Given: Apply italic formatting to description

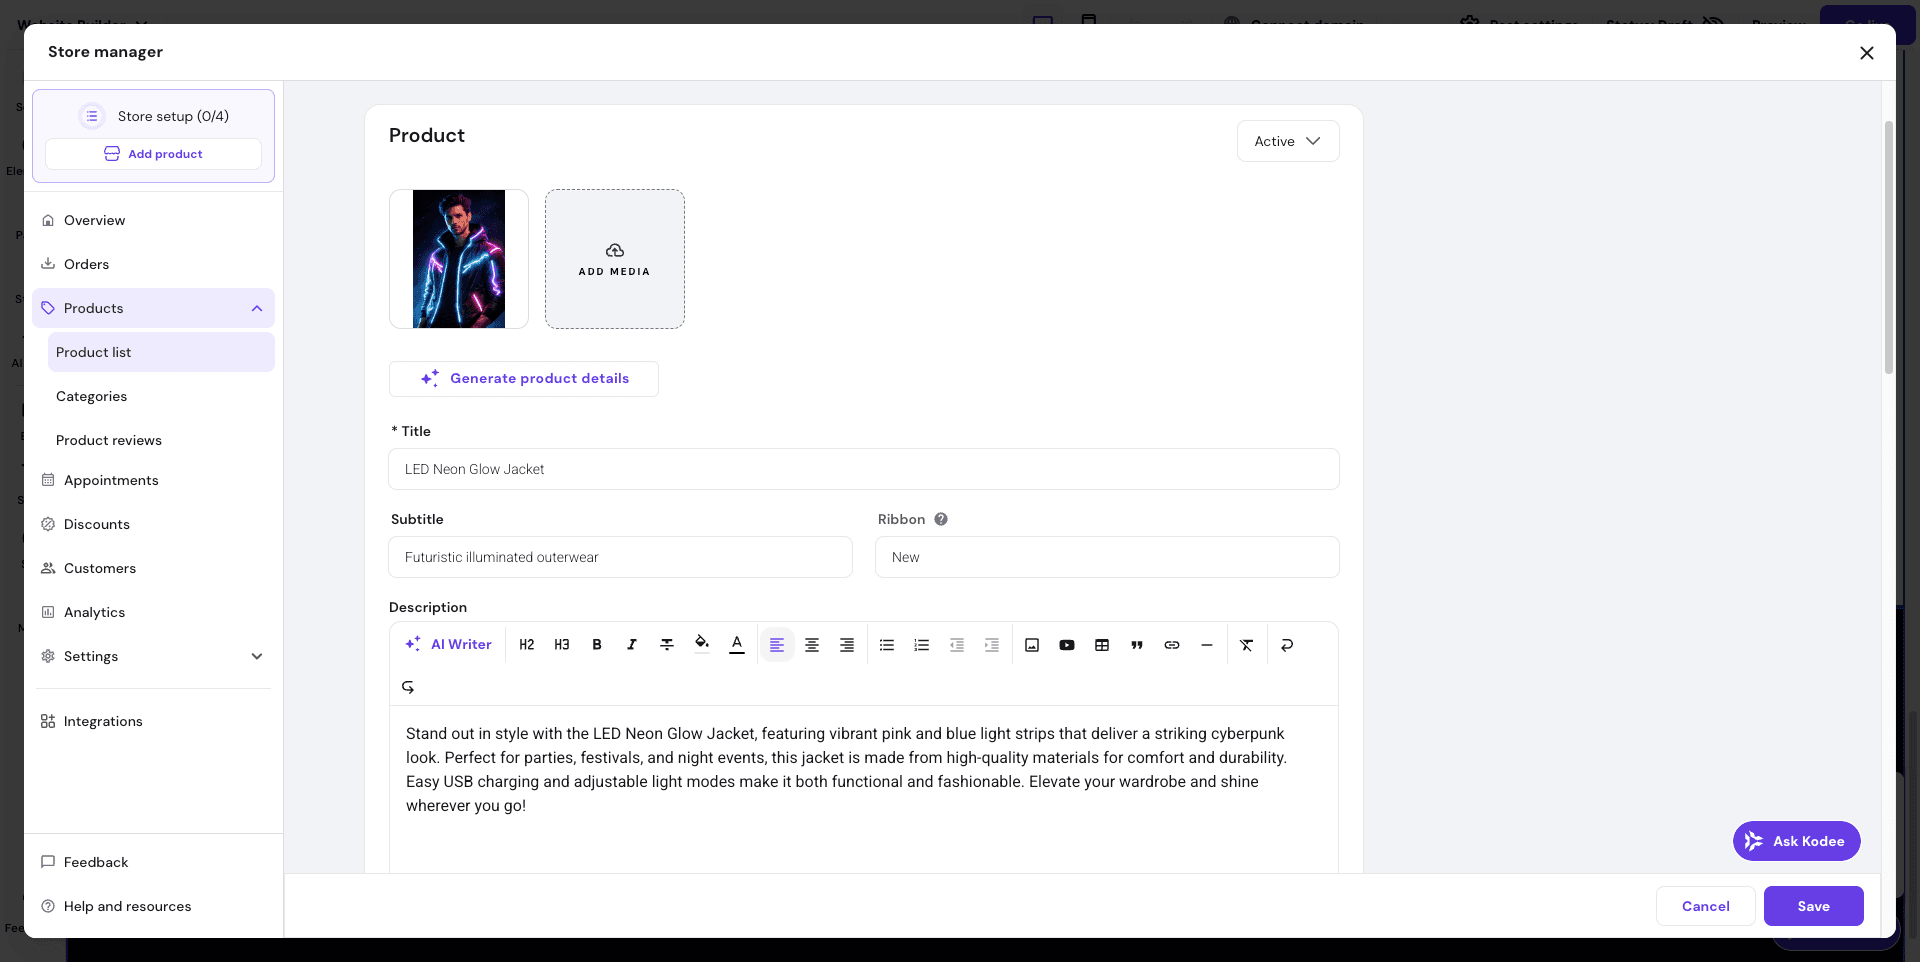Looking at the screenshot, I should tap(632, 645).
